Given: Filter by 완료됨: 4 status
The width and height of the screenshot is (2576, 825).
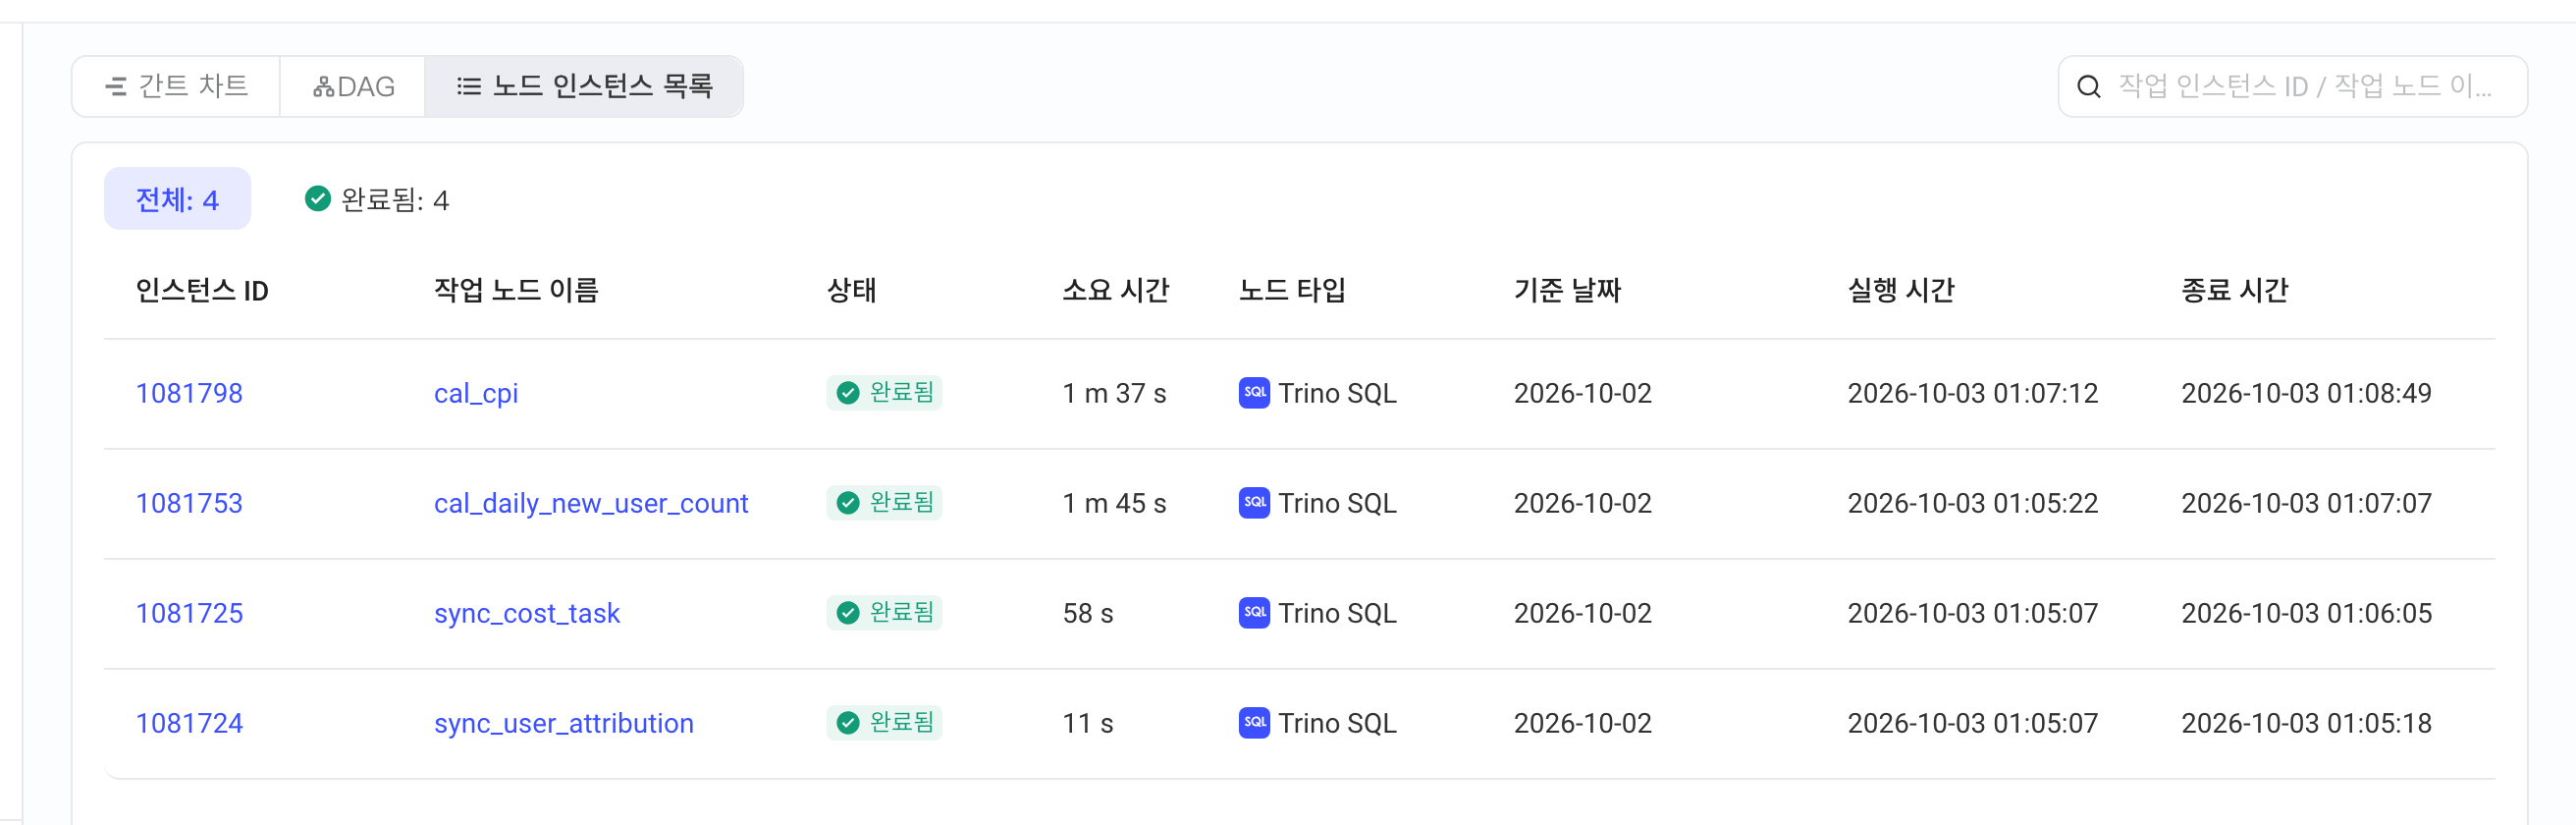Looking at the screenshot, I should pos(377,199).
